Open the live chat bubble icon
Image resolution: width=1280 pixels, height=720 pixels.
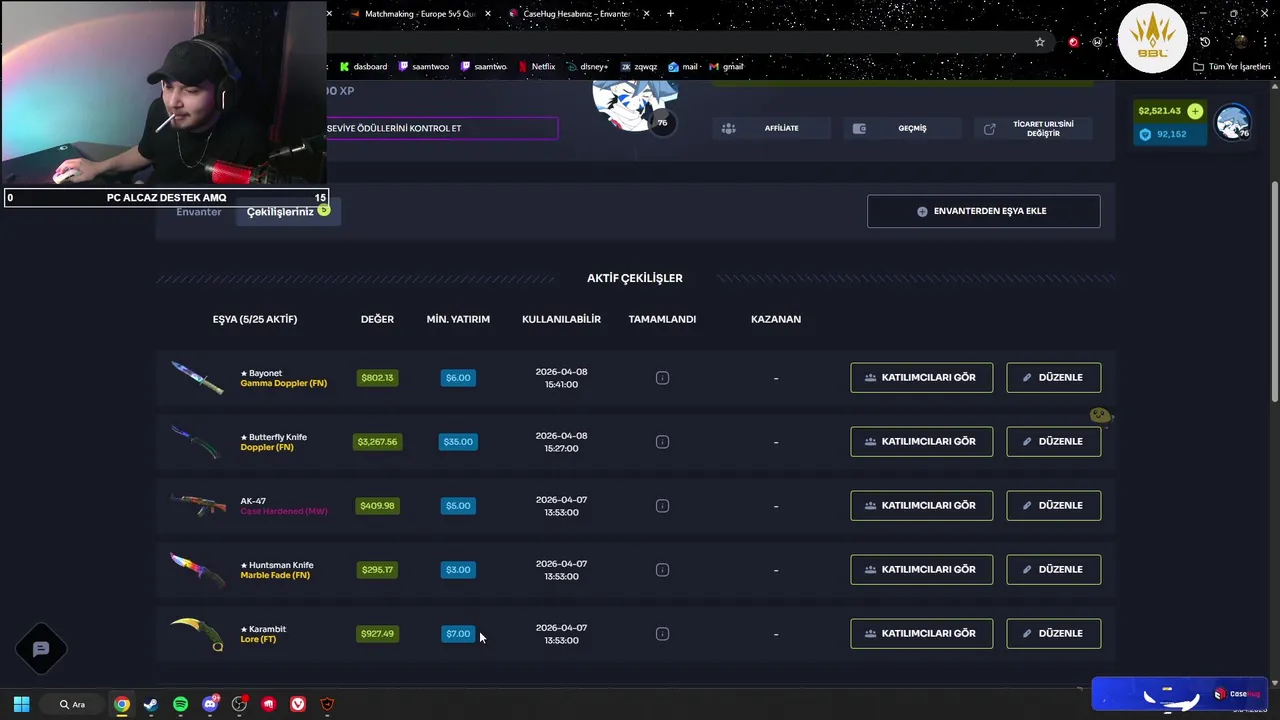tap(41, 649)
